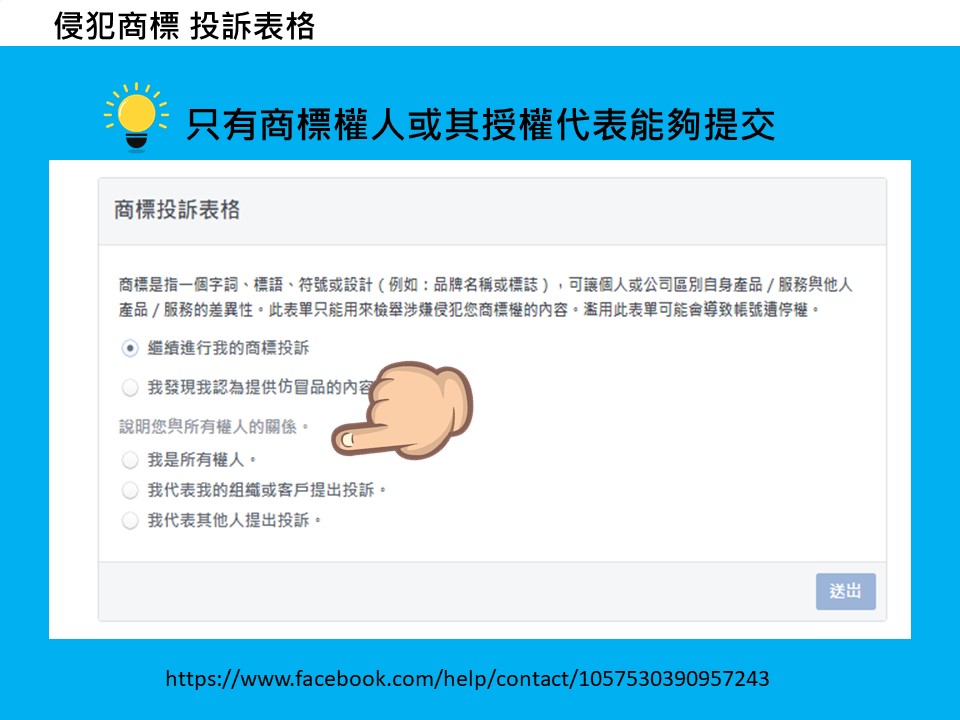Screen dimensions: 960x720
Task: Click the headline 只有商標權人或其授權代表能夠提交
Action: 481,124
